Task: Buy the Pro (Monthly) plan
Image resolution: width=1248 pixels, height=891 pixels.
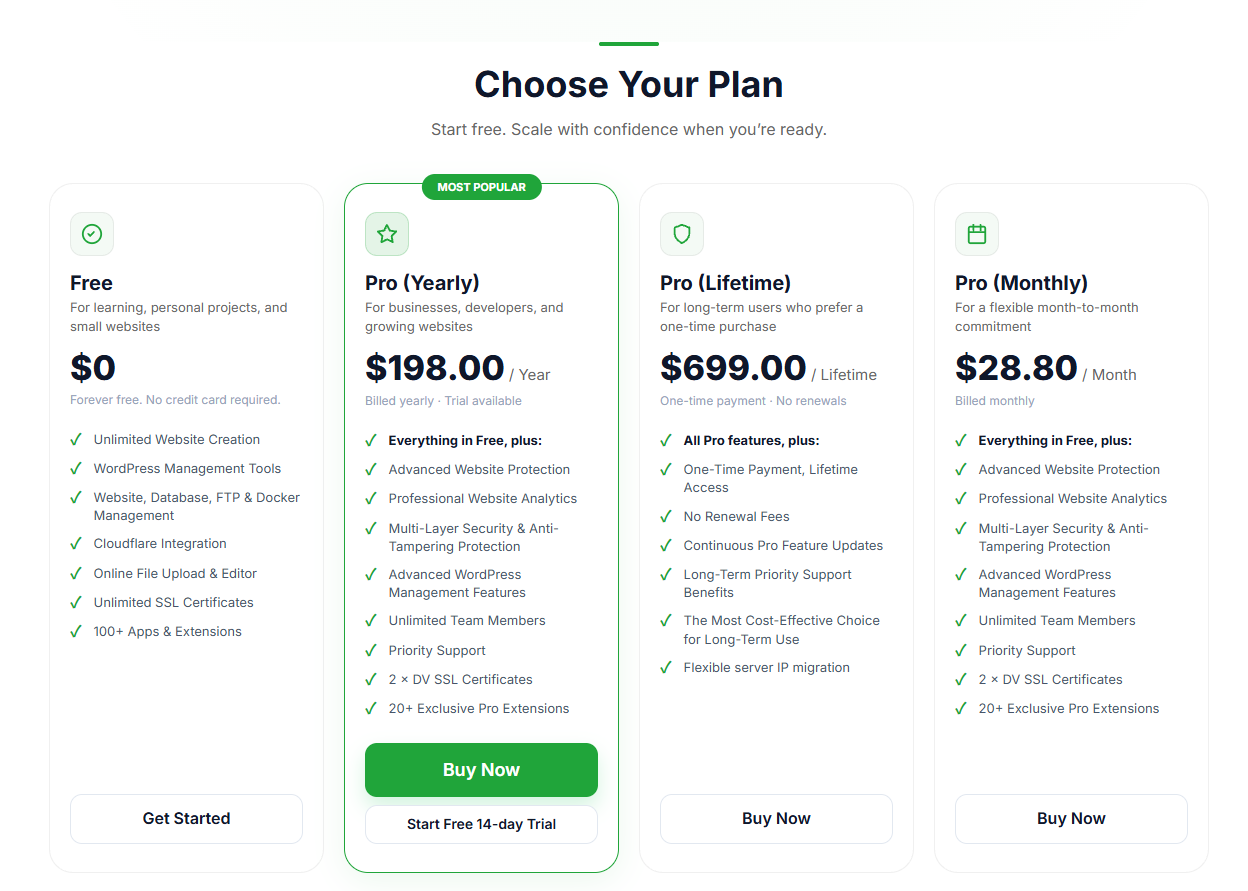Action: [x=1071, y=819]
